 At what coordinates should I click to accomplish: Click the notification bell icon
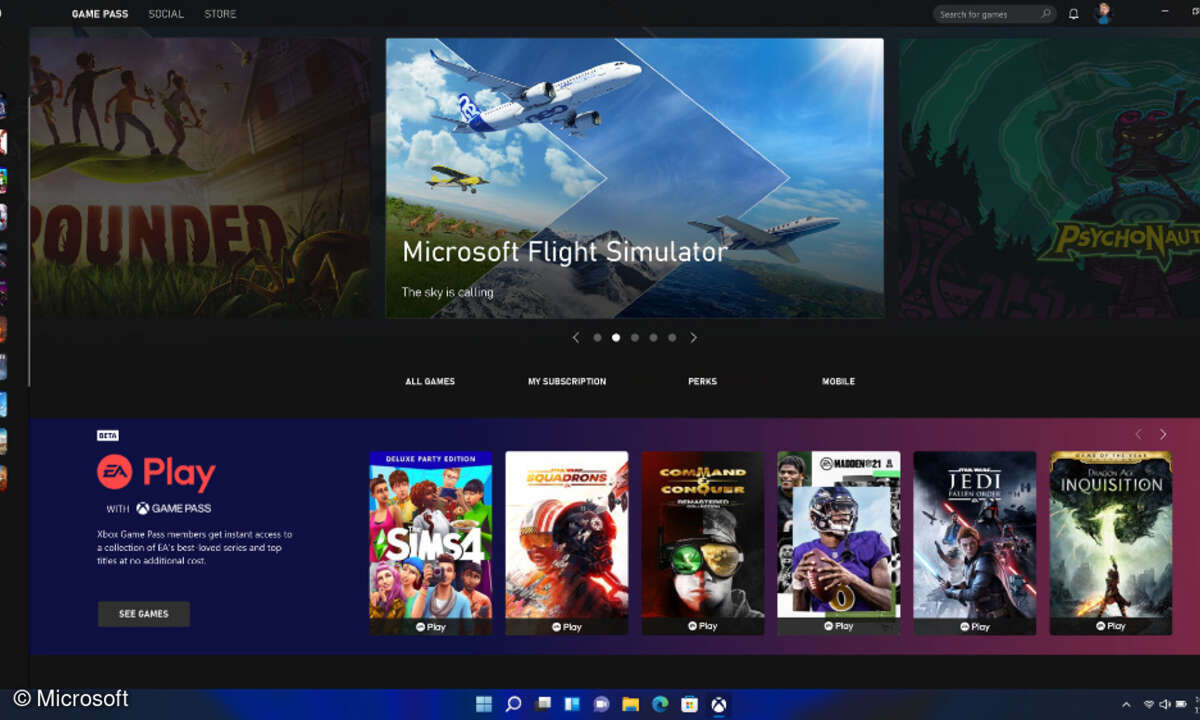pos(1074,14)
